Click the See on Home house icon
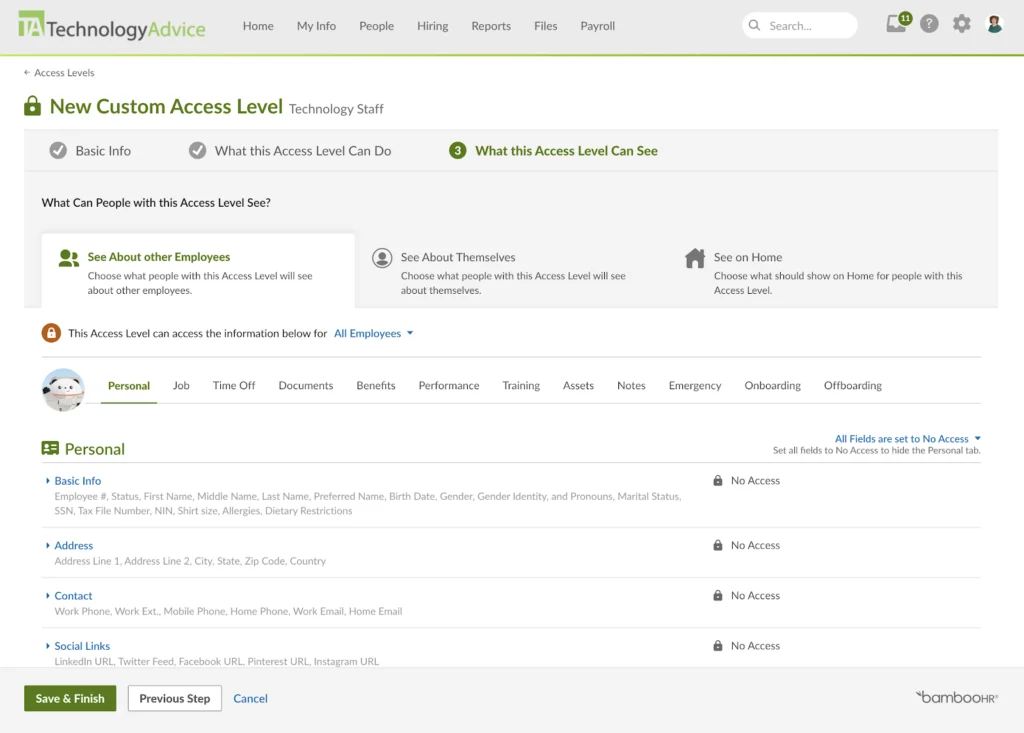 click(x=695, y=258)
